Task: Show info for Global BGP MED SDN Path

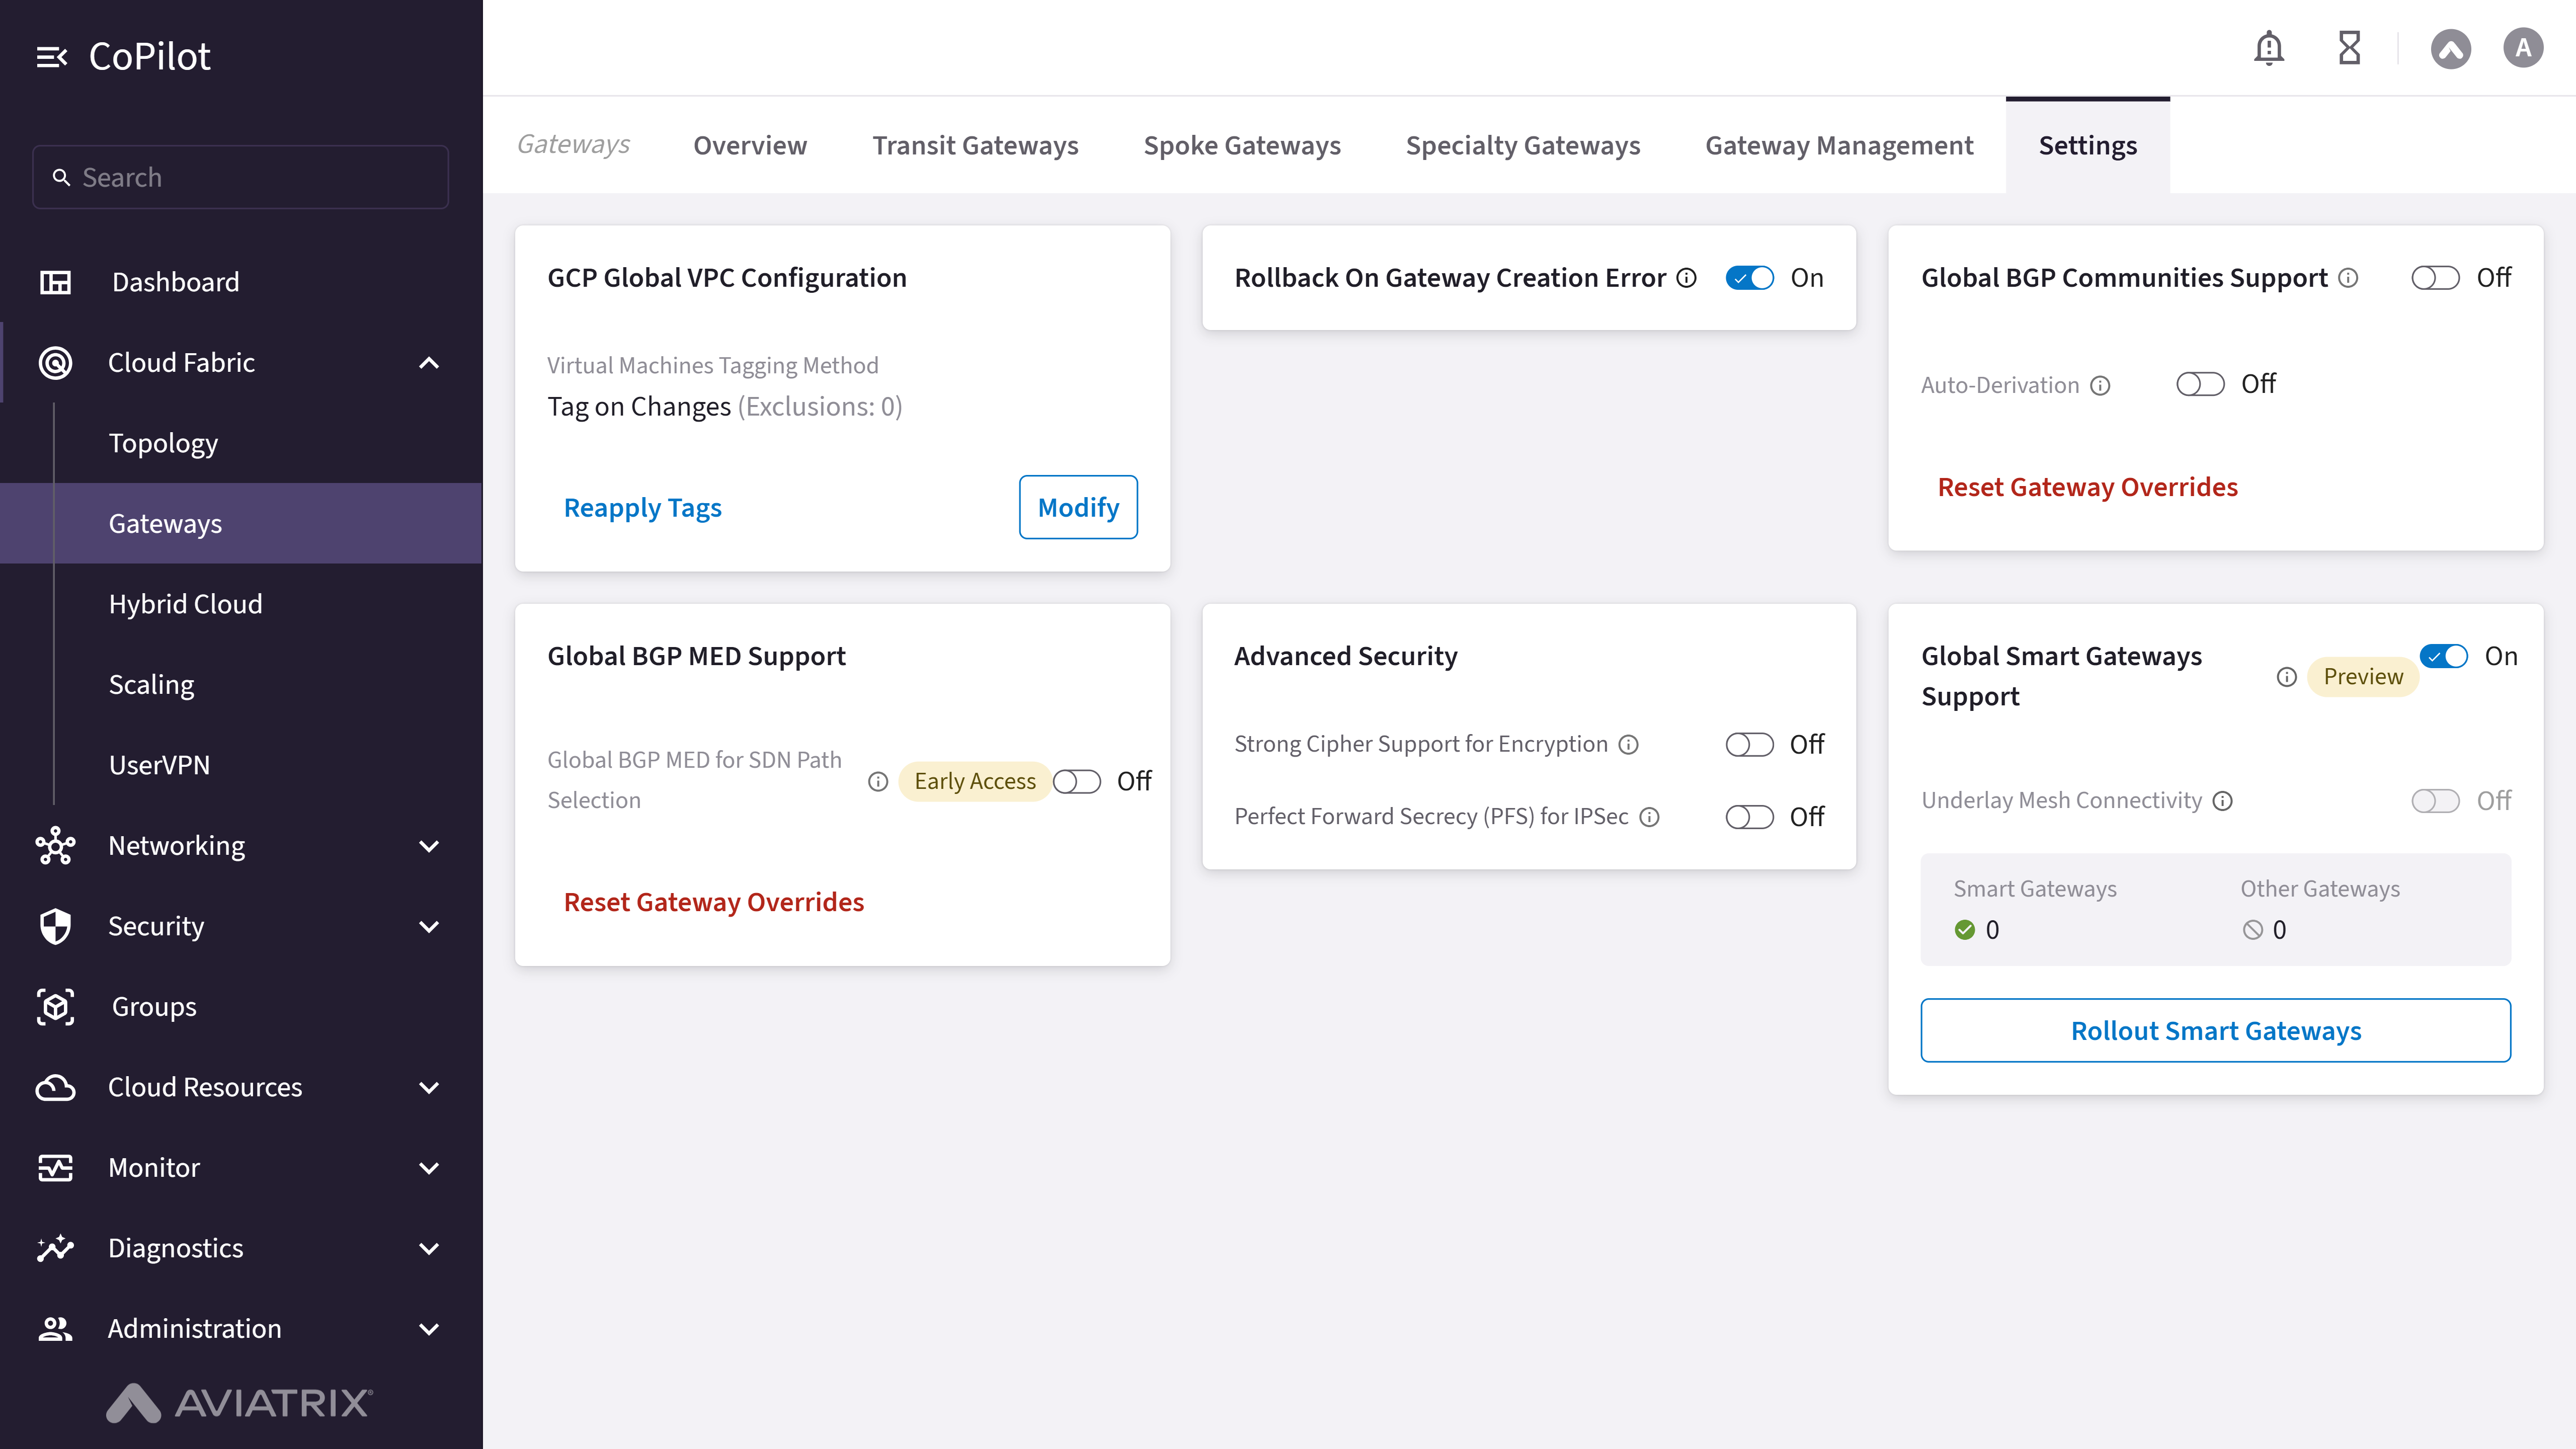Action: [x=878, y=781]
